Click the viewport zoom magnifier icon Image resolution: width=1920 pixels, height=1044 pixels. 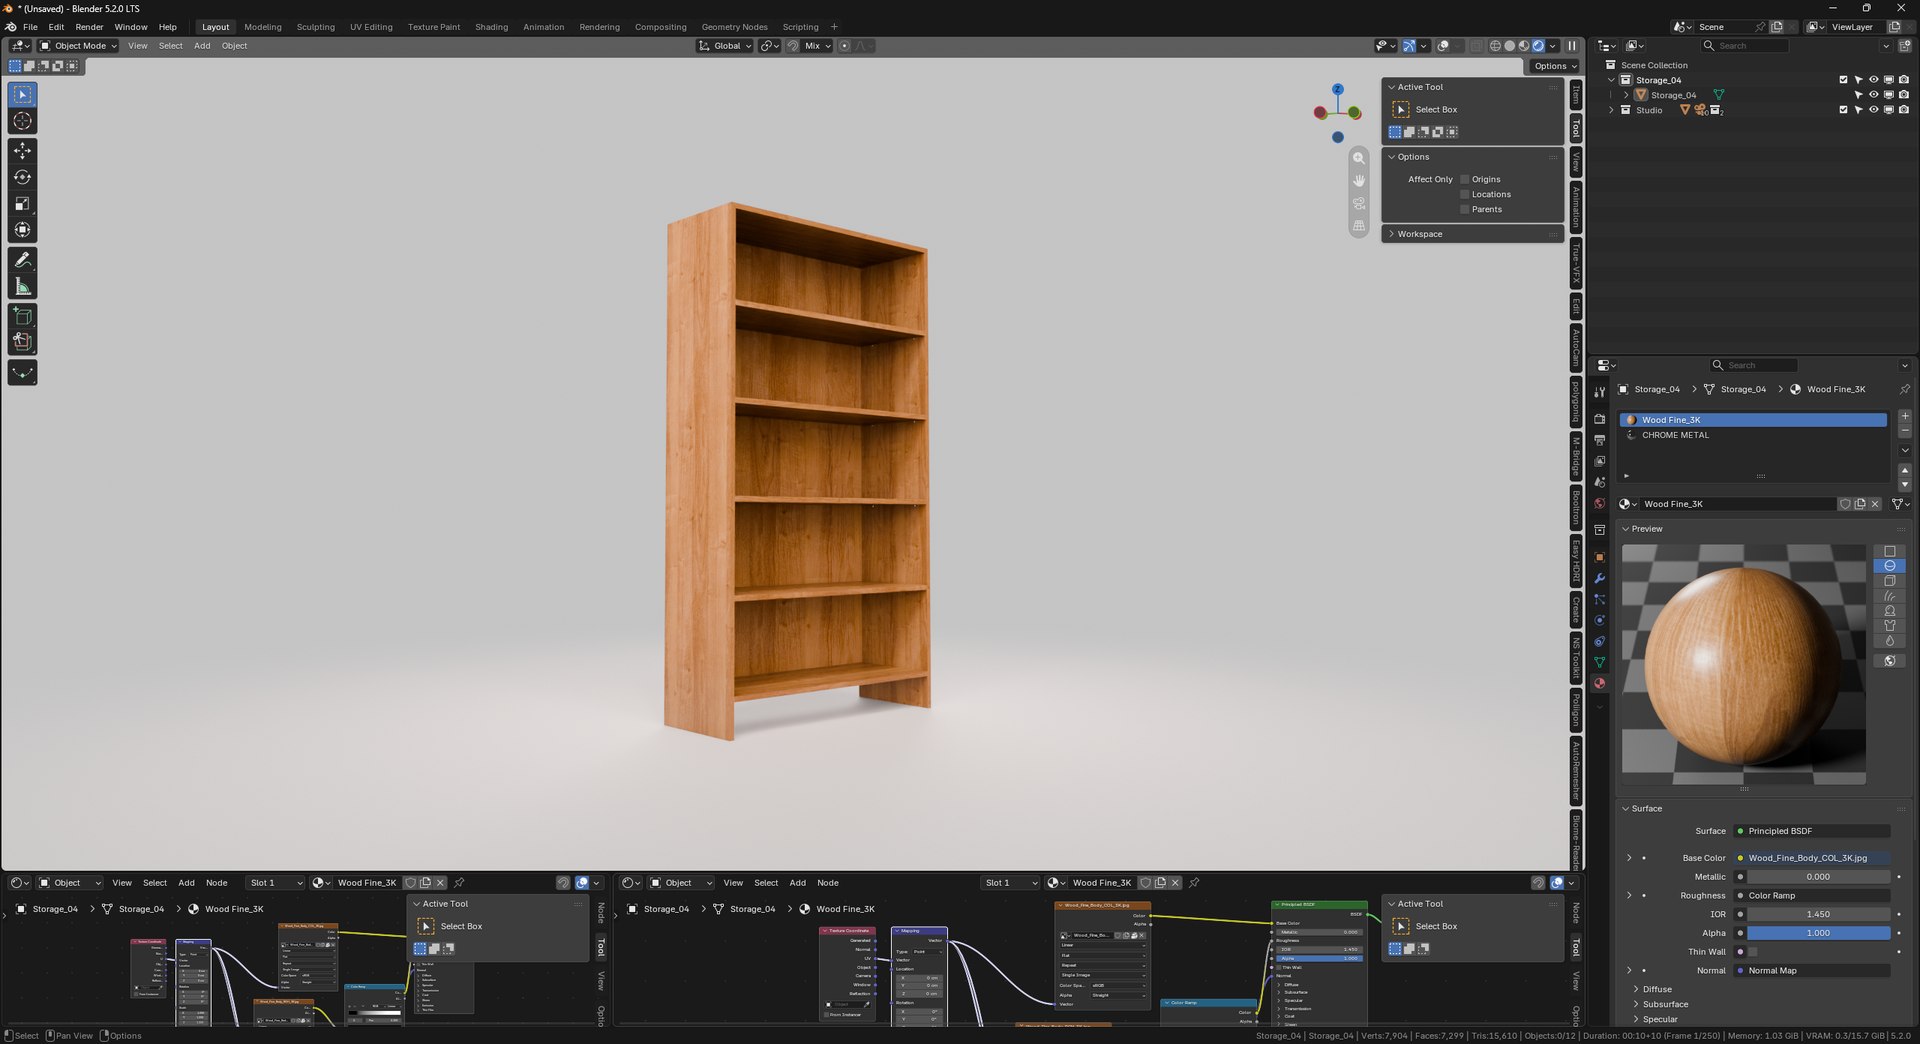pyautogui.click(x=1359, y=158)
